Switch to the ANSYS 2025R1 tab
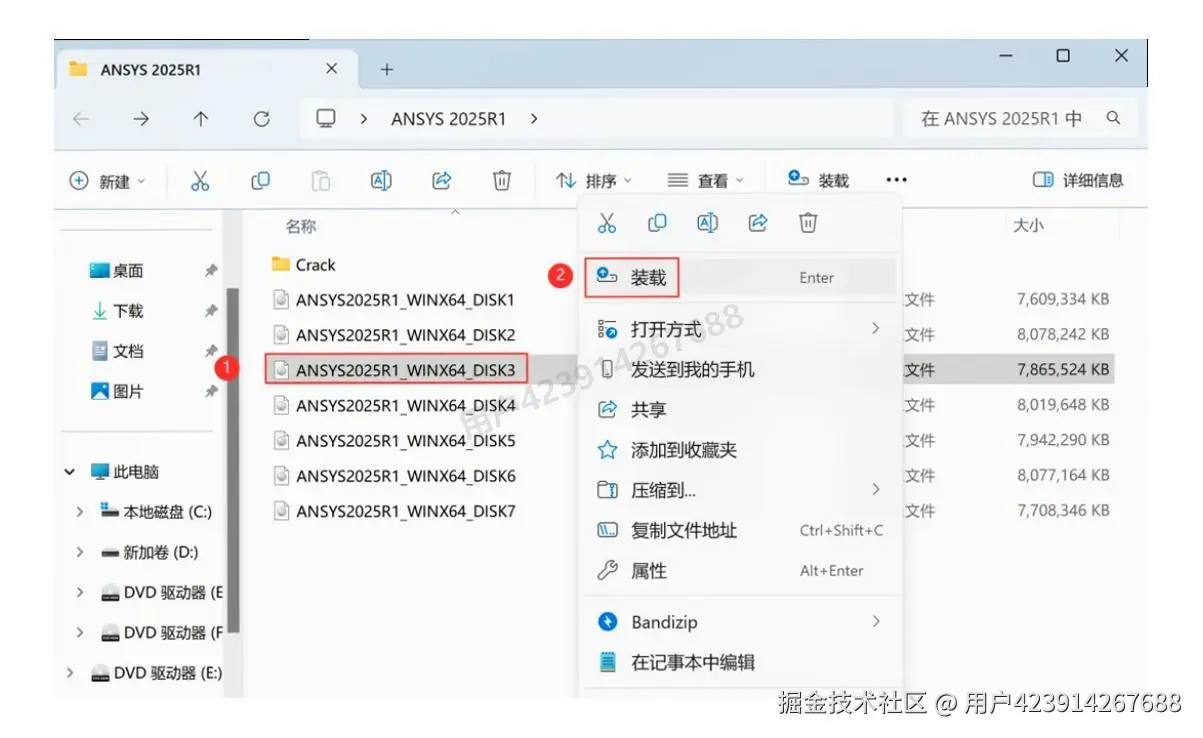Image resolution: width=1203 pixels, height=738 pixels. [150, 68]
